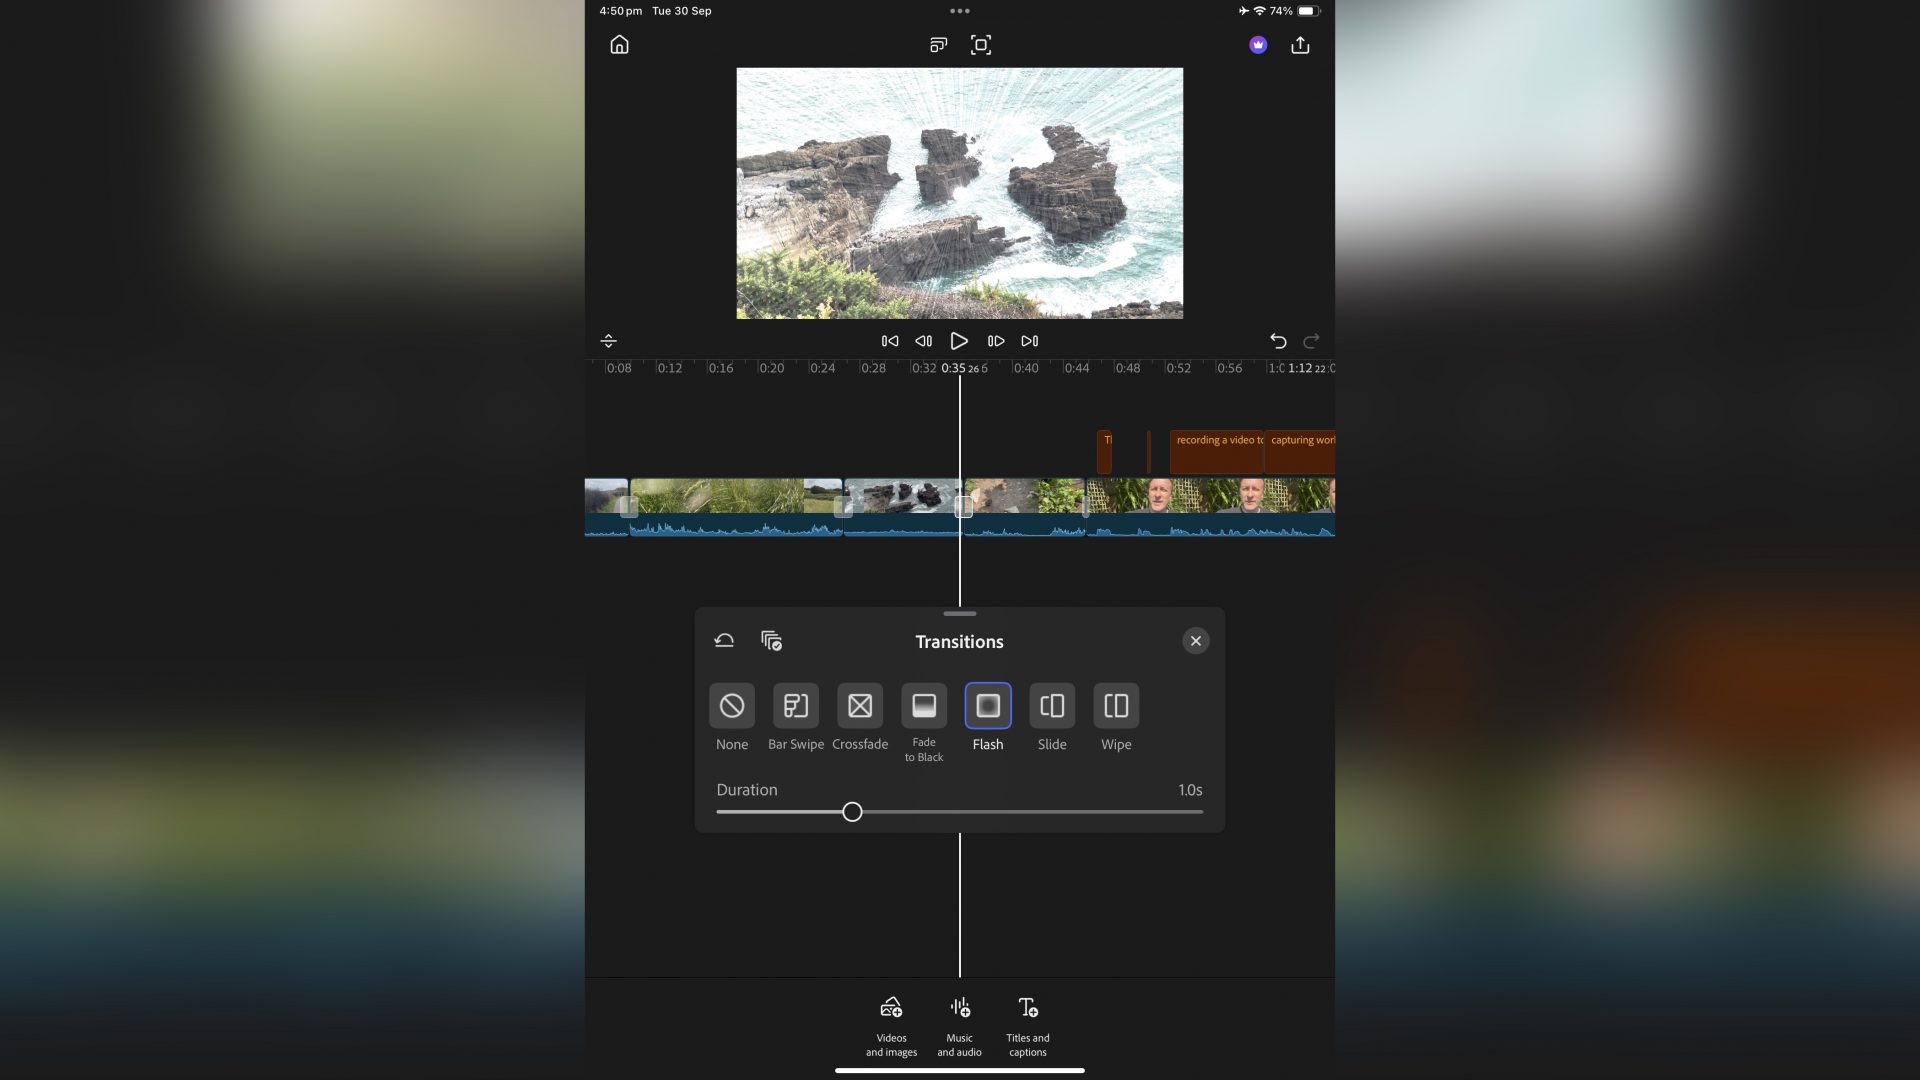Select the 'recording a video to' caption clip
The image size is (1920, 1080).
coord(1216,452)
